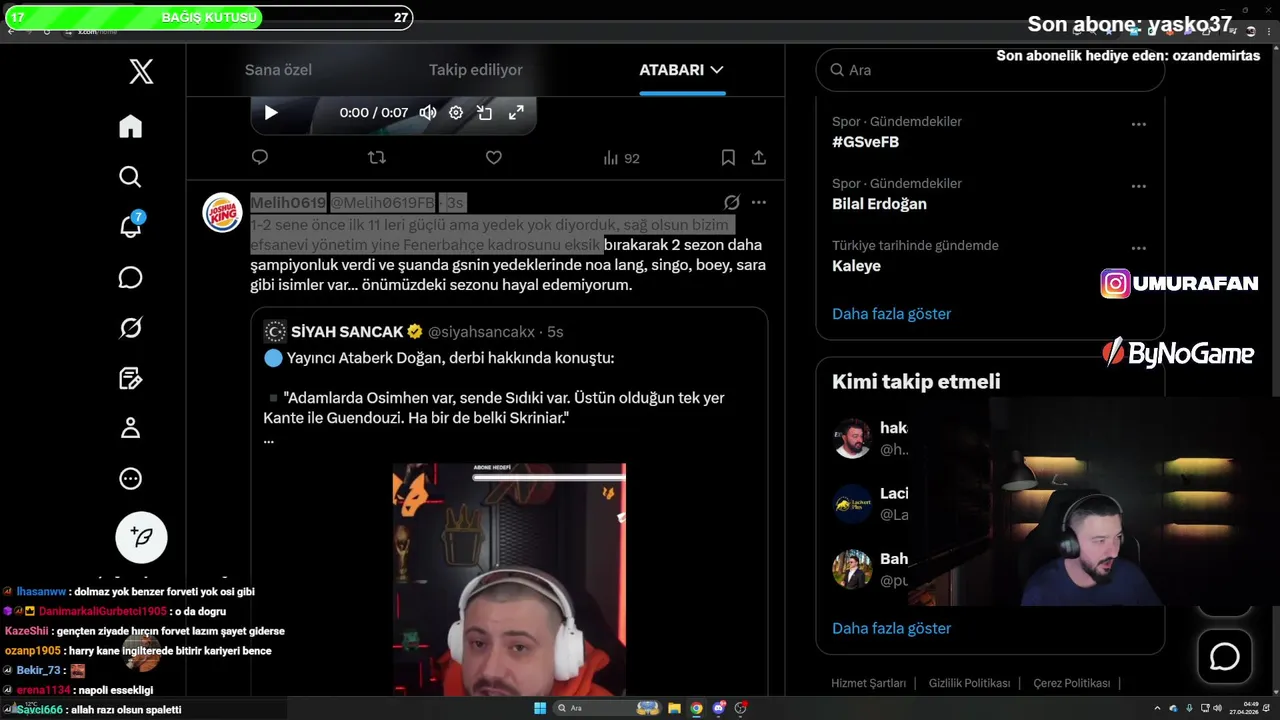Repost the top post

pos(377,157)
